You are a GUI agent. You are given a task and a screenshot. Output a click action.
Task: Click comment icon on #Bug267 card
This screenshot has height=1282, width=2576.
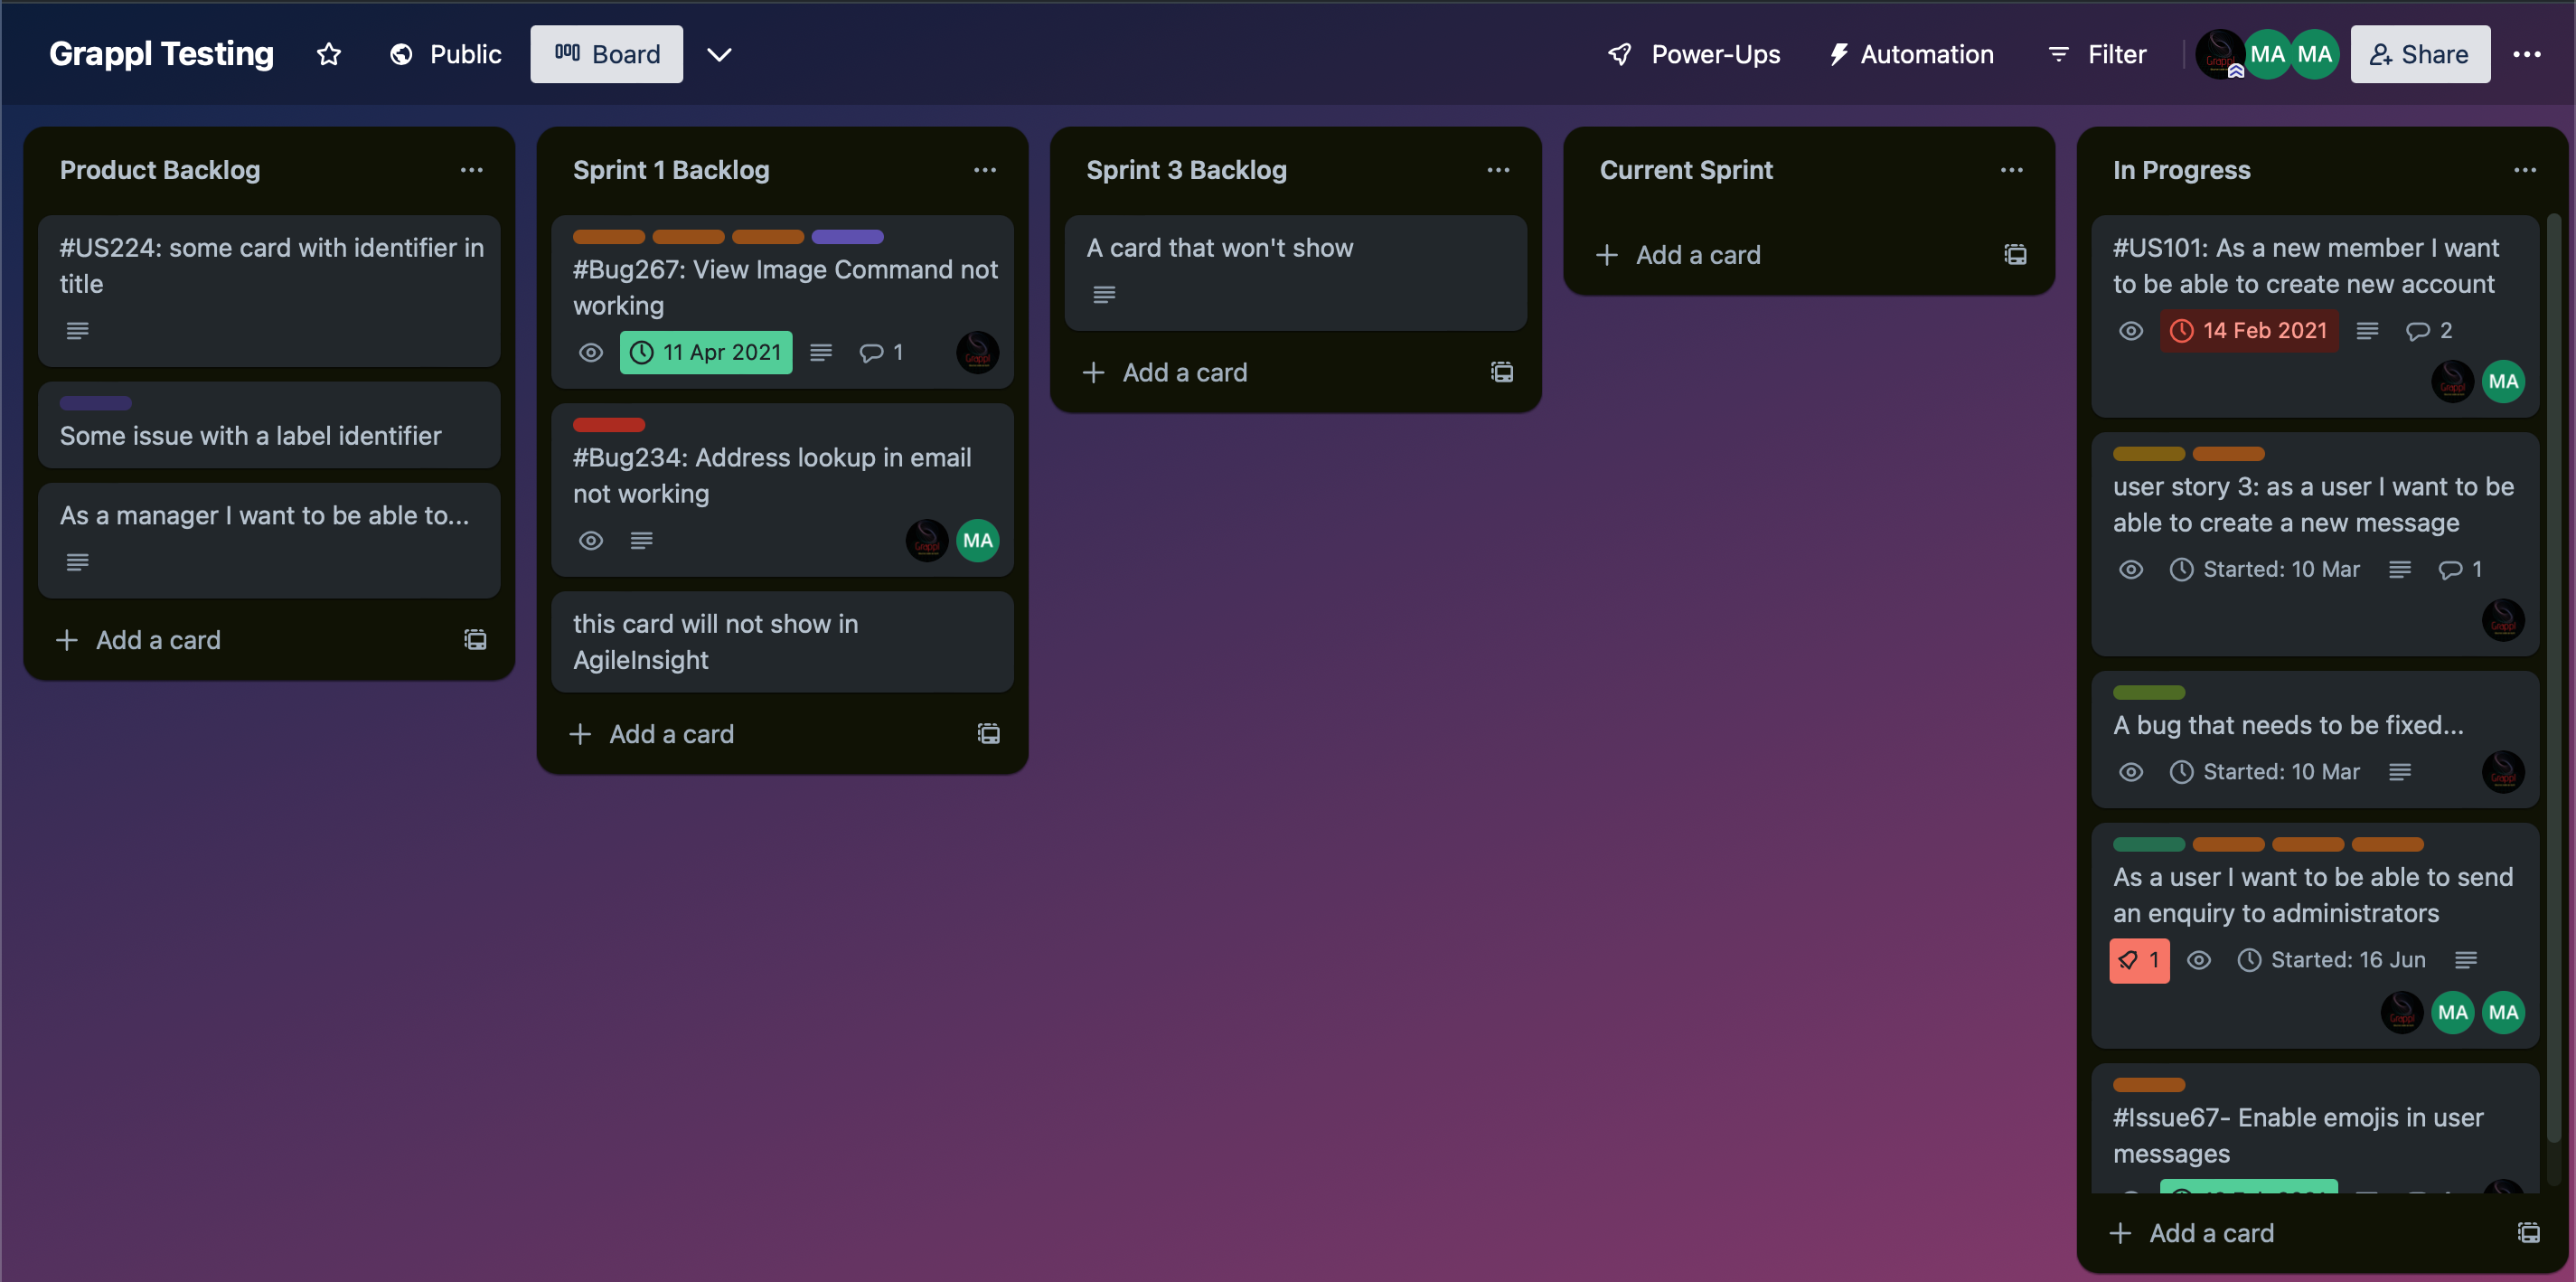tap(872, 352)
